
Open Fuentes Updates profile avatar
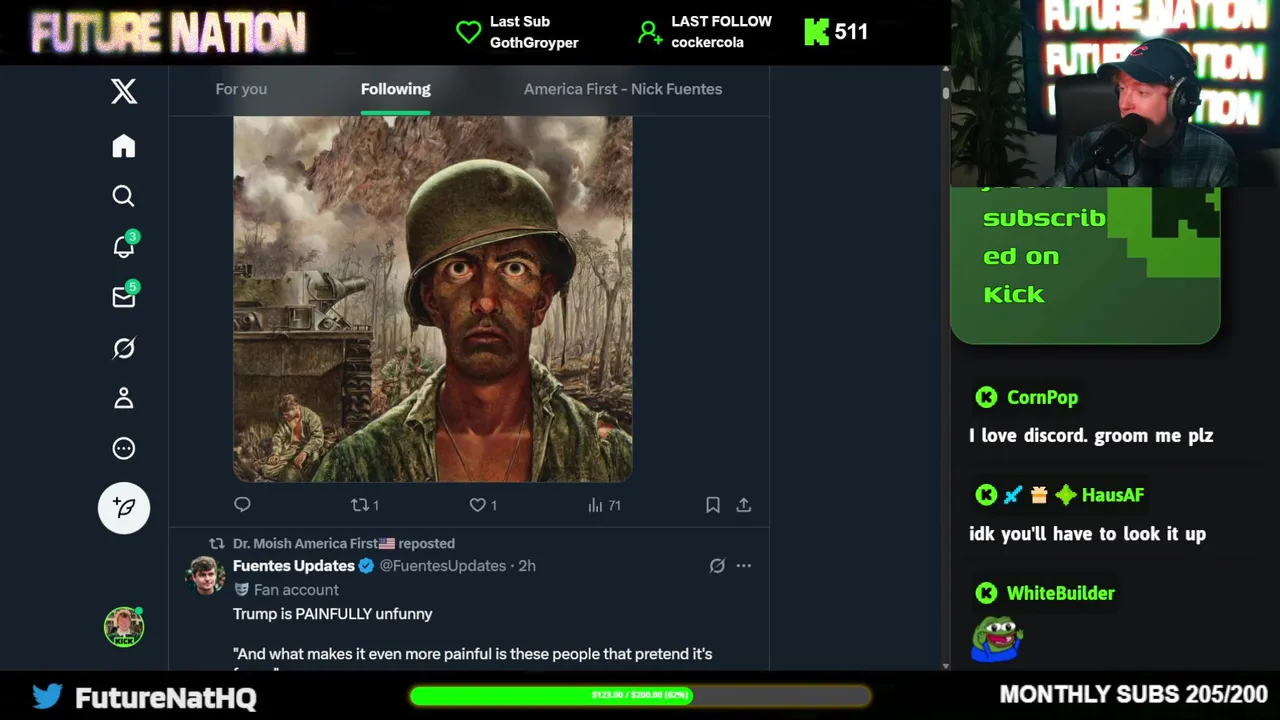point(206,576)
